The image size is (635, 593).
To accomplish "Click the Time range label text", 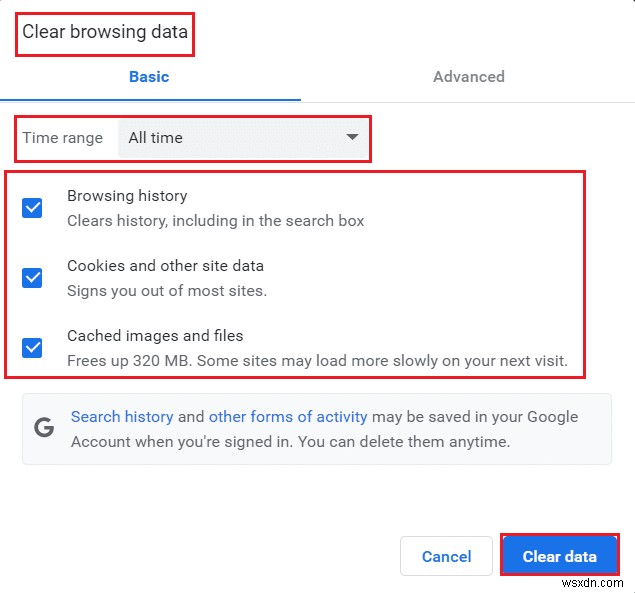I will click(x=63, y=138).
